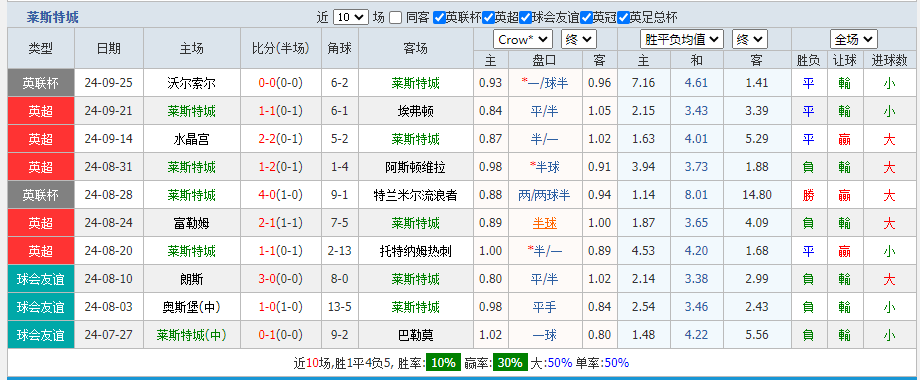Click the 进球数 column header

pos(889,60)
